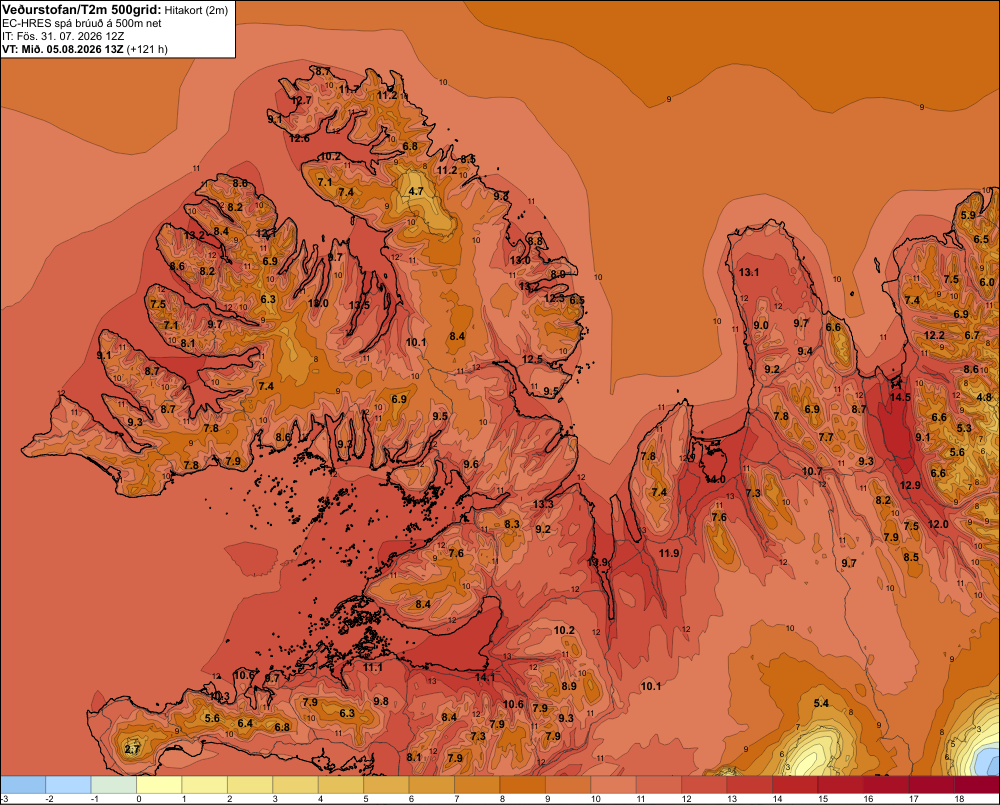Select the 14.5 temperature reading

(900, 397)
